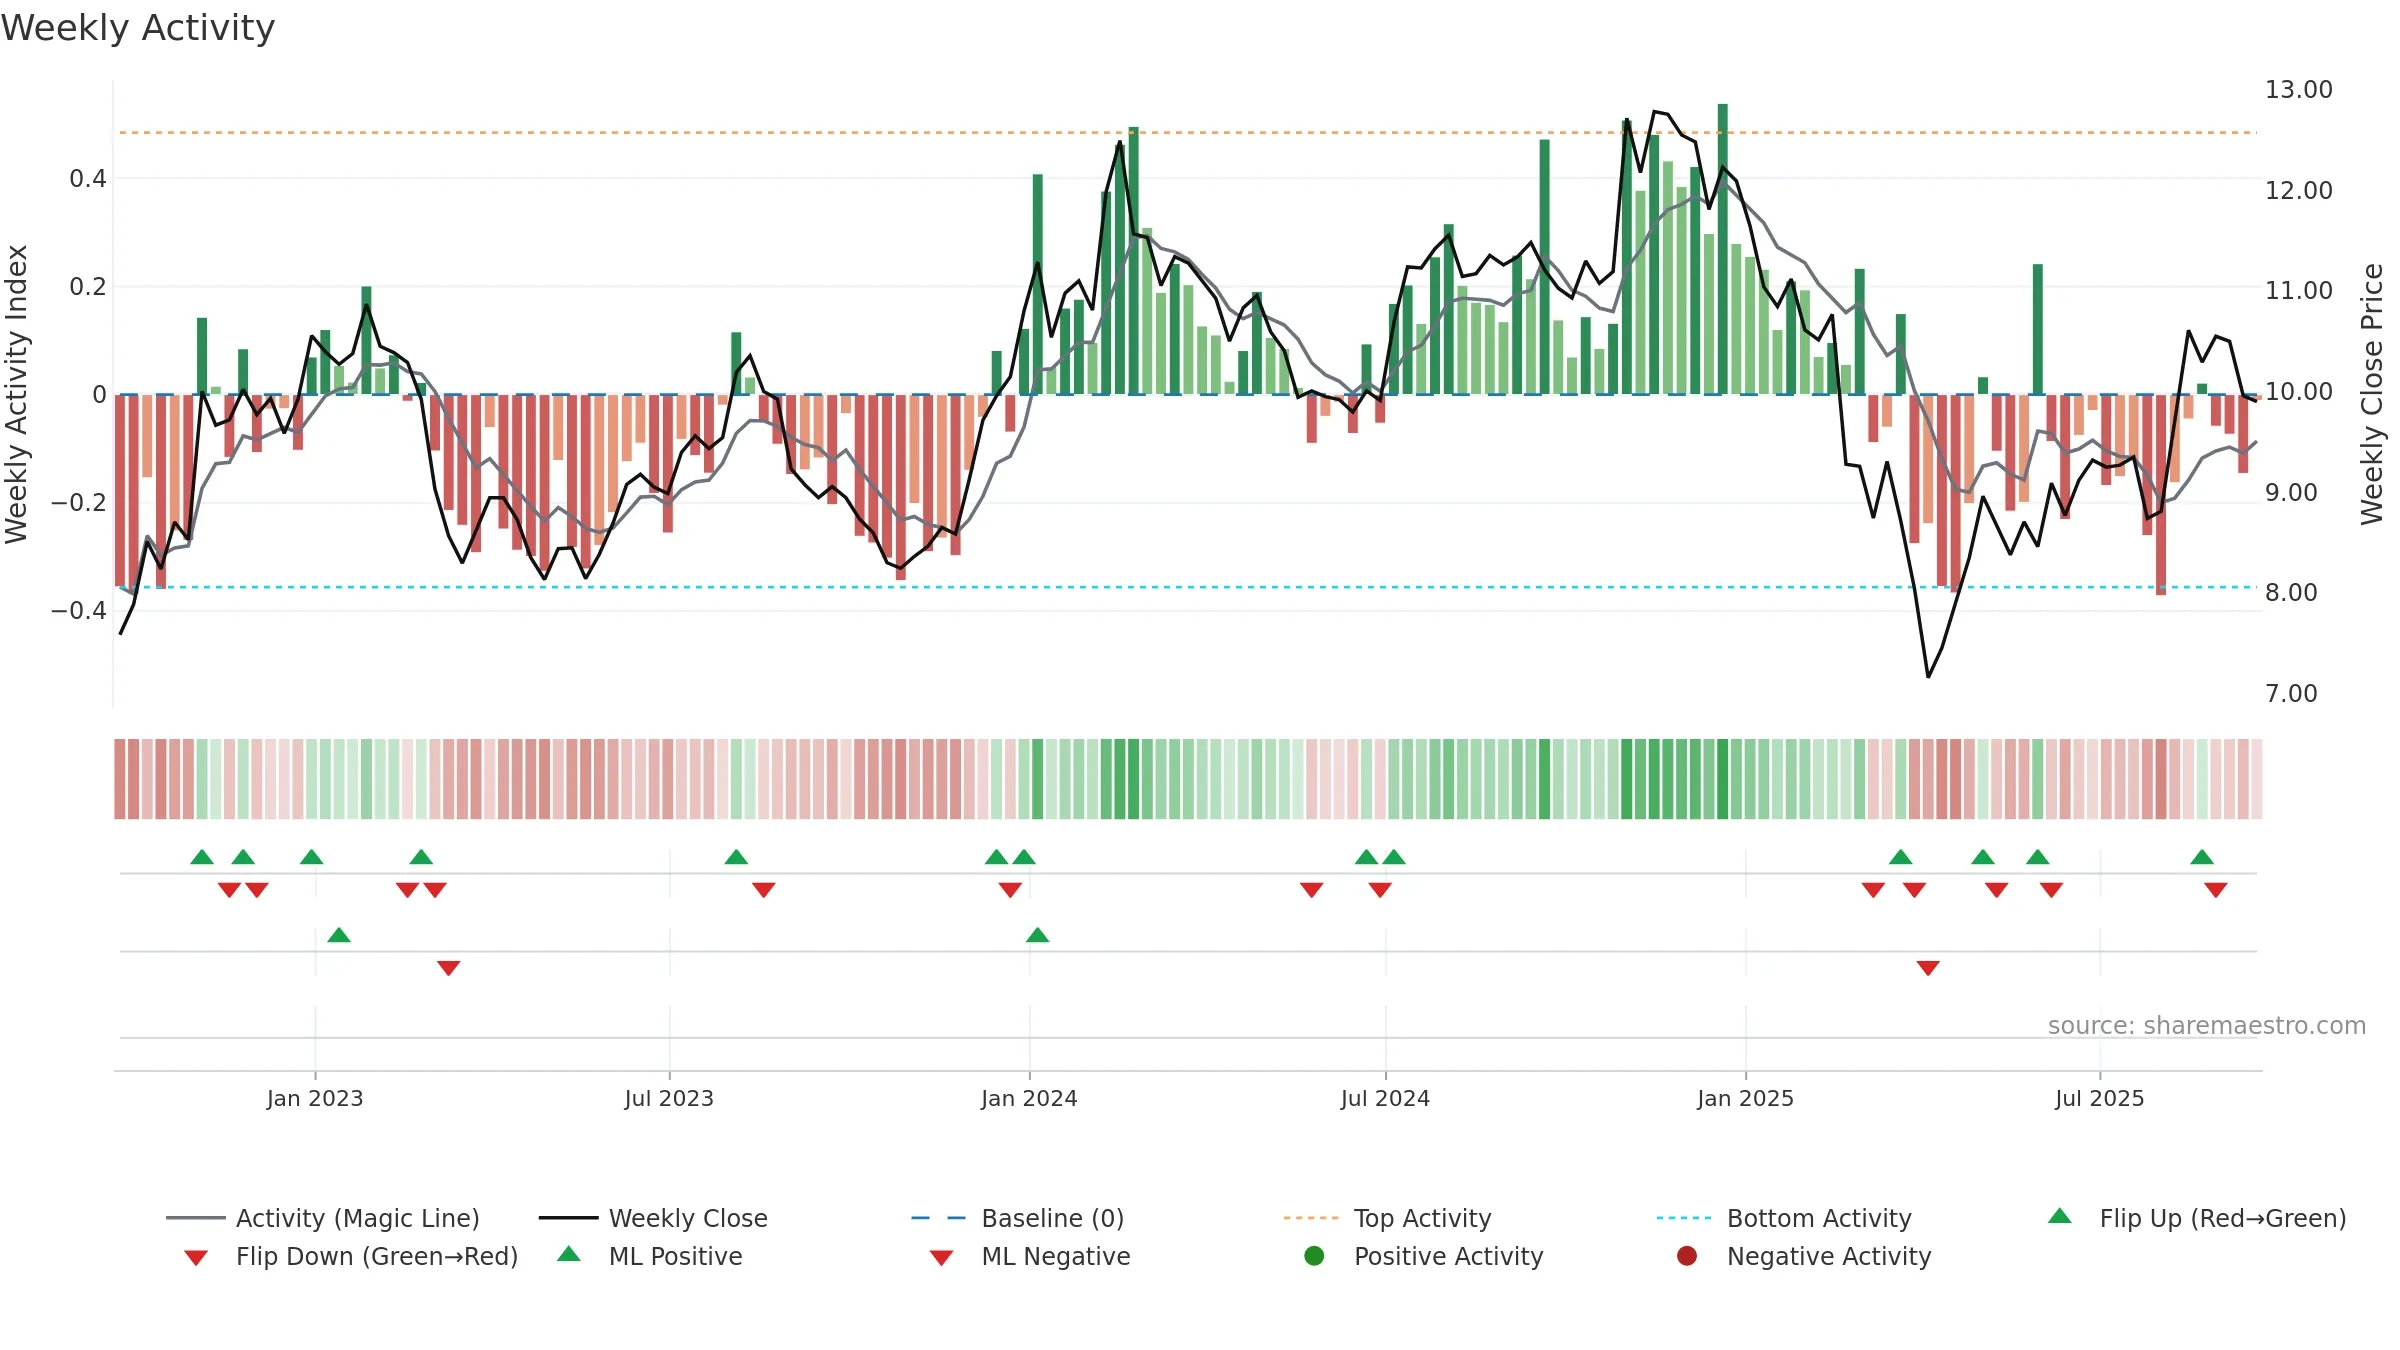This screenshot has width=2400, height=1350.
Task: Click the Negative Activity red circle icon
Action: (x=1687, y=1256)
